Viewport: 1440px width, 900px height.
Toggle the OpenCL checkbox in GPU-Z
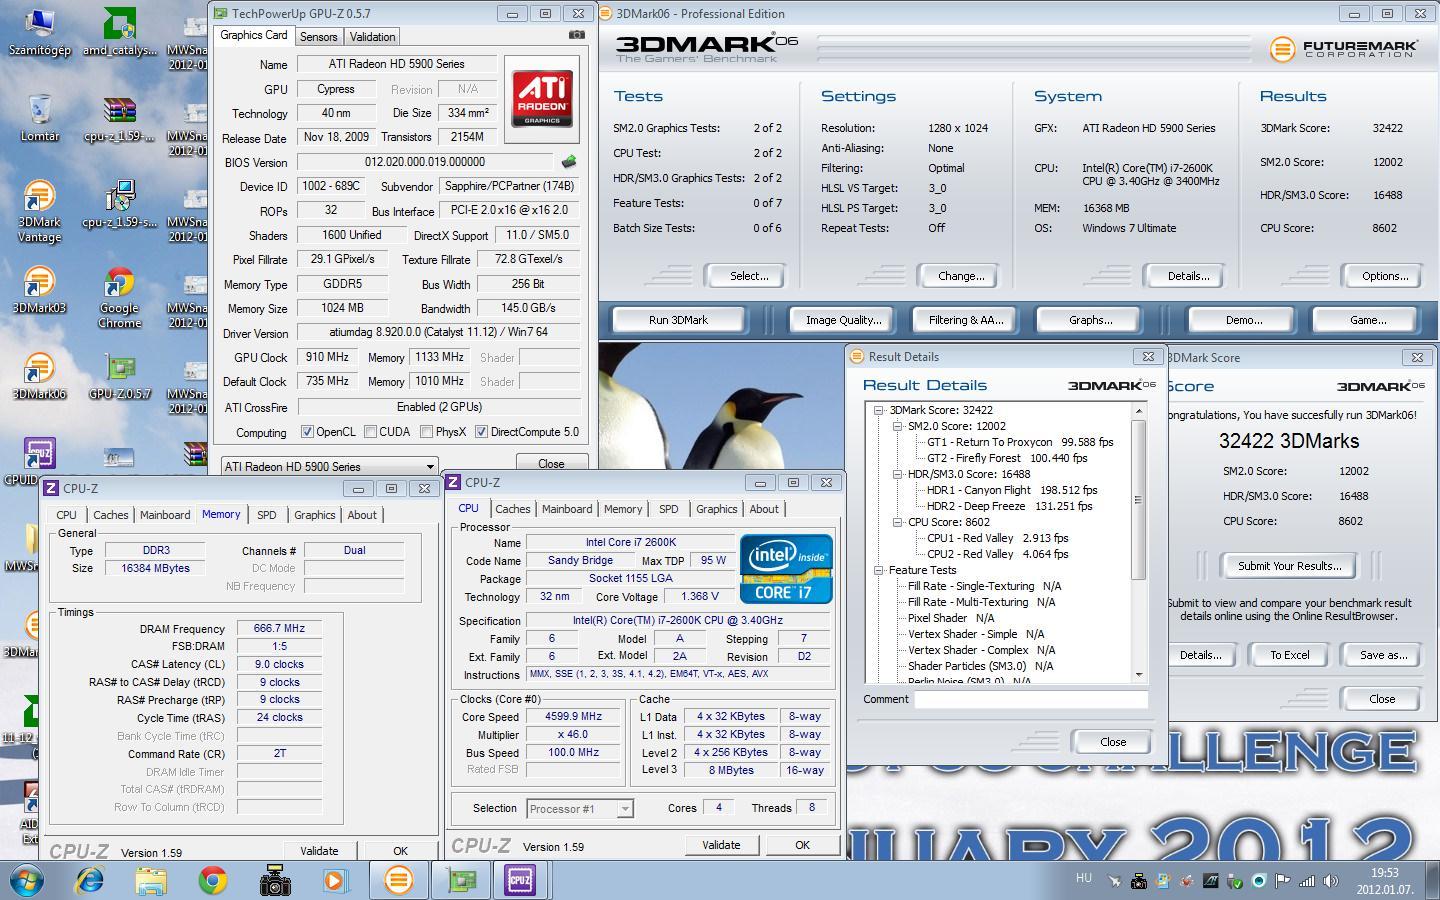coord(308,432)
